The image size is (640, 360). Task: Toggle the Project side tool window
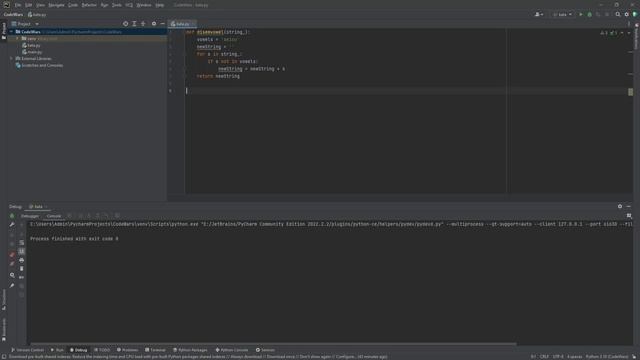[x=4, y=31]
